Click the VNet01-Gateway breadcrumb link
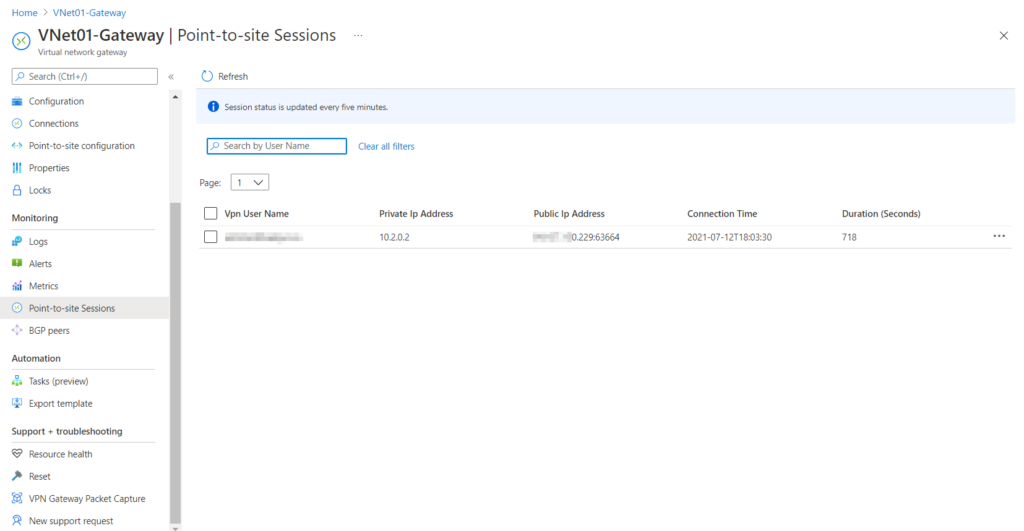The width and height of the screenshot is (1024, 531). click(89, 12)
